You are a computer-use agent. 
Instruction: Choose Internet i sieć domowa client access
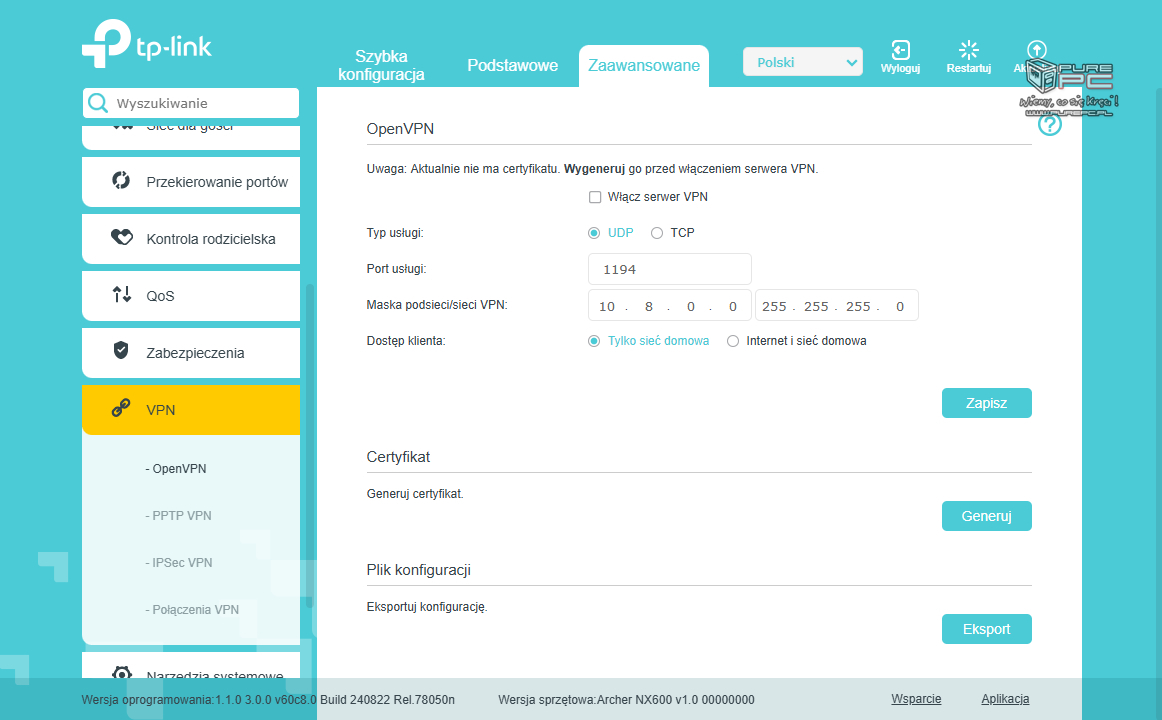pos(733,340)
